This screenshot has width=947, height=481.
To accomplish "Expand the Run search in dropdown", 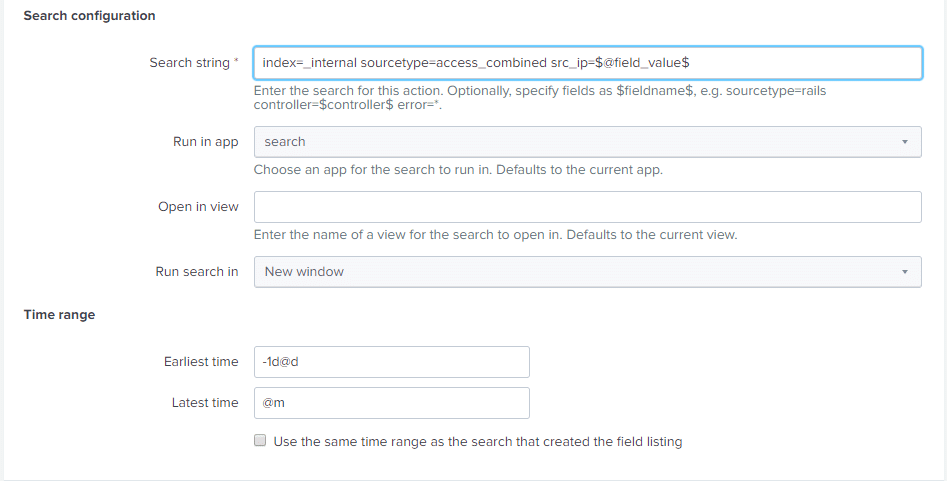I will 587,272.
